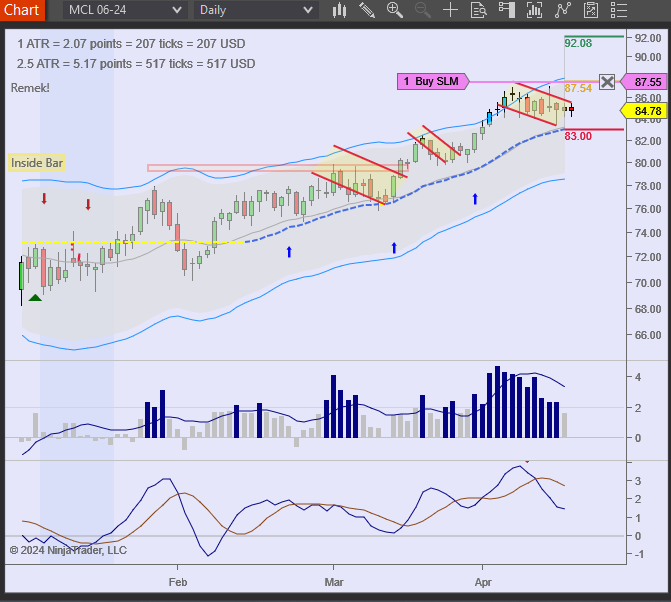Open the Daily interval dropdown
671x602 pixels.
coord(256,10)
